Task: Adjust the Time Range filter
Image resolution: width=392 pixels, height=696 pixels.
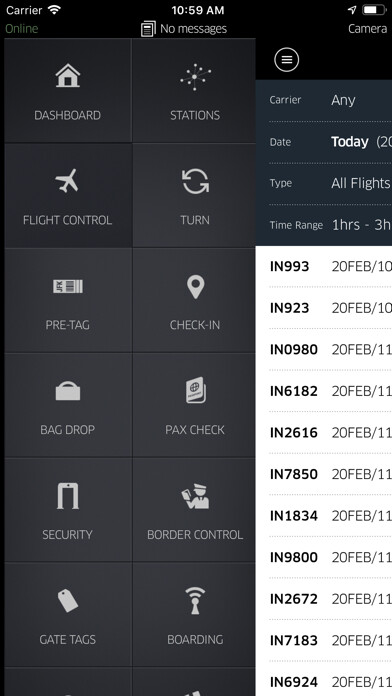Action: coord(324,225)
